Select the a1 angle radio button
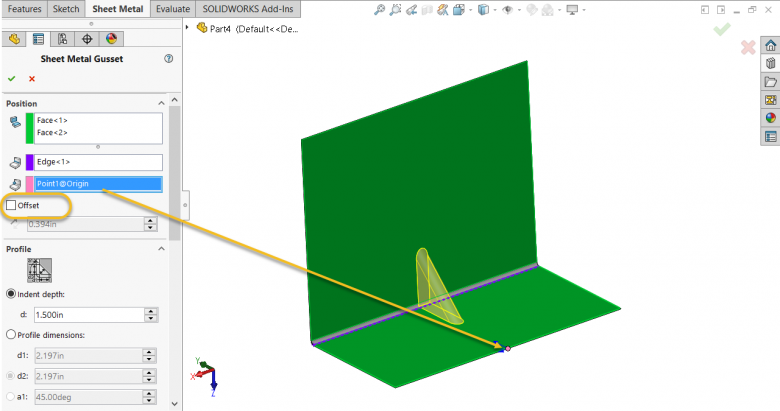The width and height of the screenshot is (780, 411). point(10,397)
